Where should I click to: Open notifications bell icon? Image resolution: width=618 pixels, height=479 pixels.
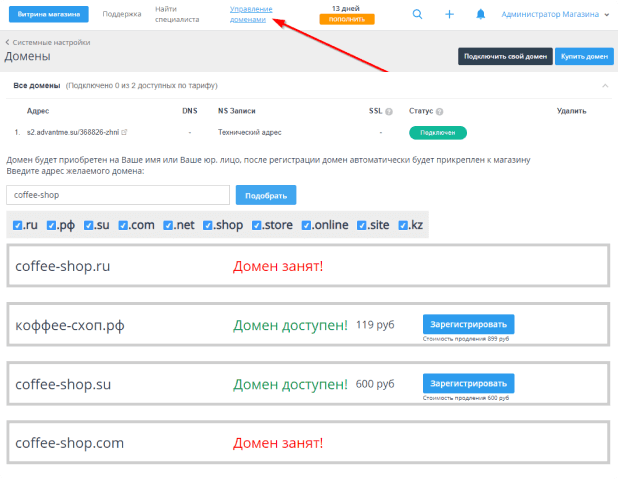coord(480,15)
